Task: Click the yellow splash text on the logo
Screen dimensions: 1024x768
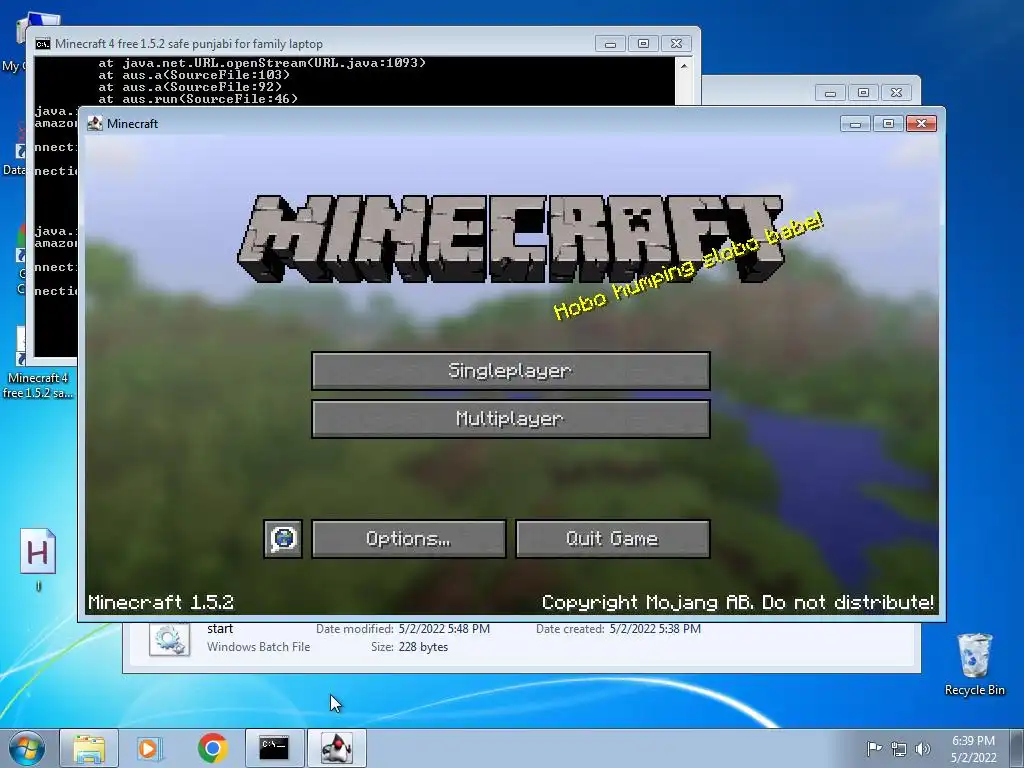Action: coord(688,266)
